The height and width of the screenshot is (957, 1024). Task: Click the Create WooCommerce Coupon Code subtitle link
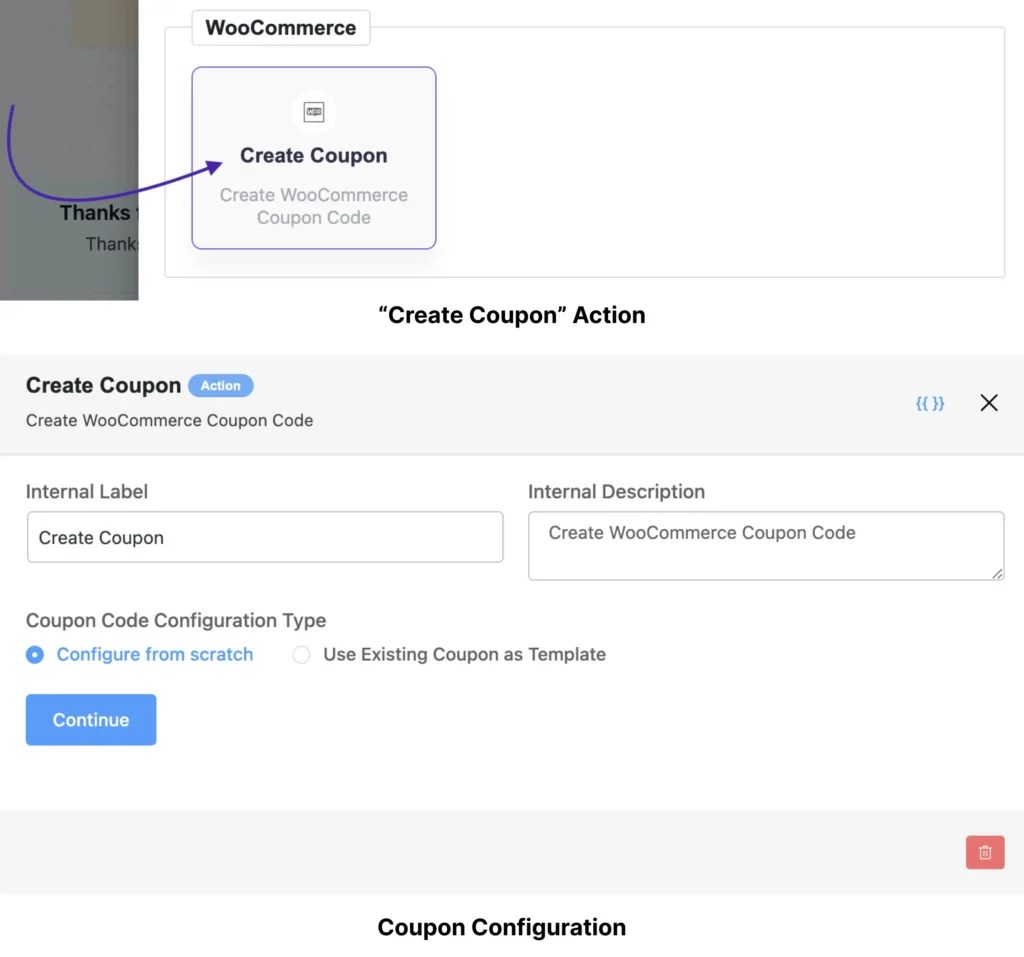pos(169,421)
